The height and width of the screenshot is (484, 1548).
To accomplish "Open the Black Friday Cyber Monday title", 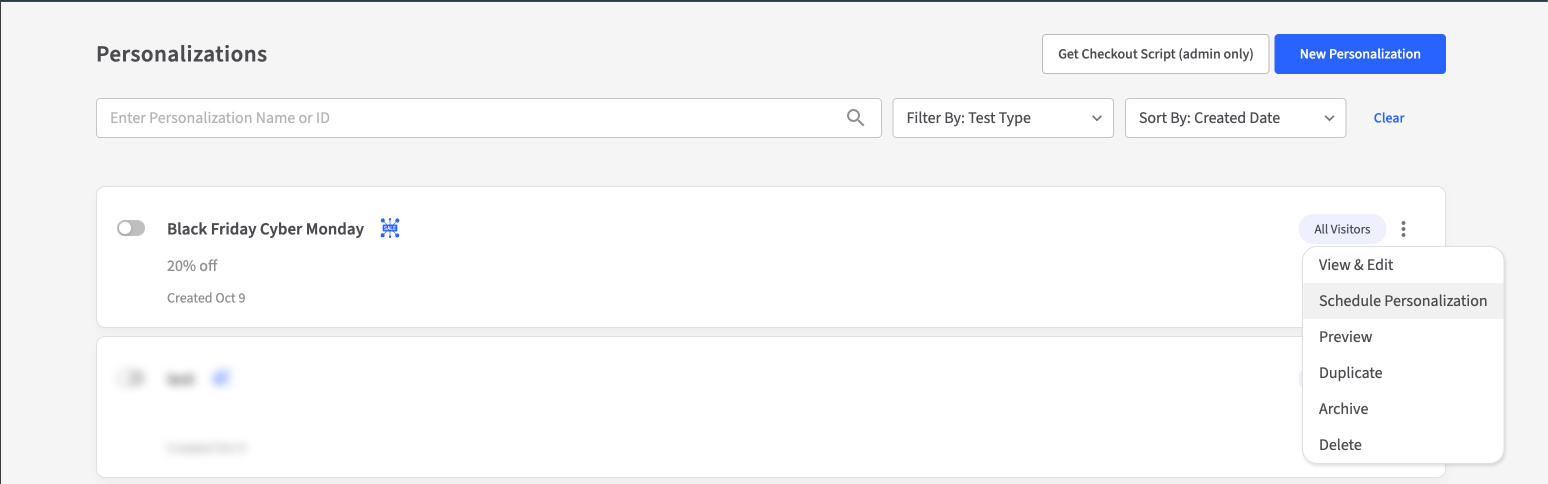I will [x=265, y=229].
